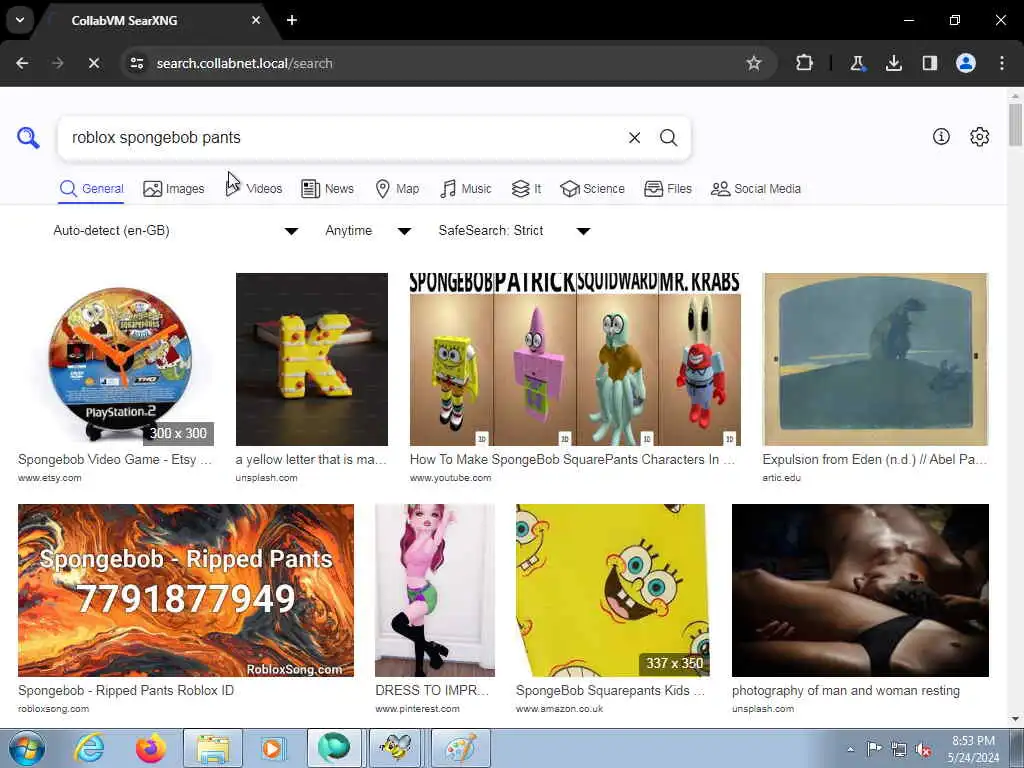Open the browser three-dot menu
Viewport: 1024px width, 768px height.
click(1002, 63)
